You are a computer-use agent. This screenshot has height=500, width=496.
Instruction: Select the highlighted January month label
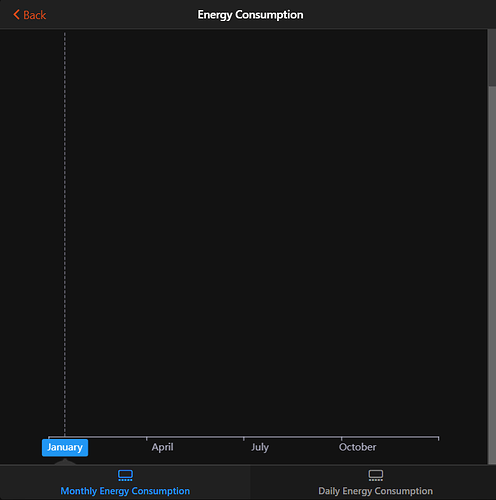click(65, 447)
